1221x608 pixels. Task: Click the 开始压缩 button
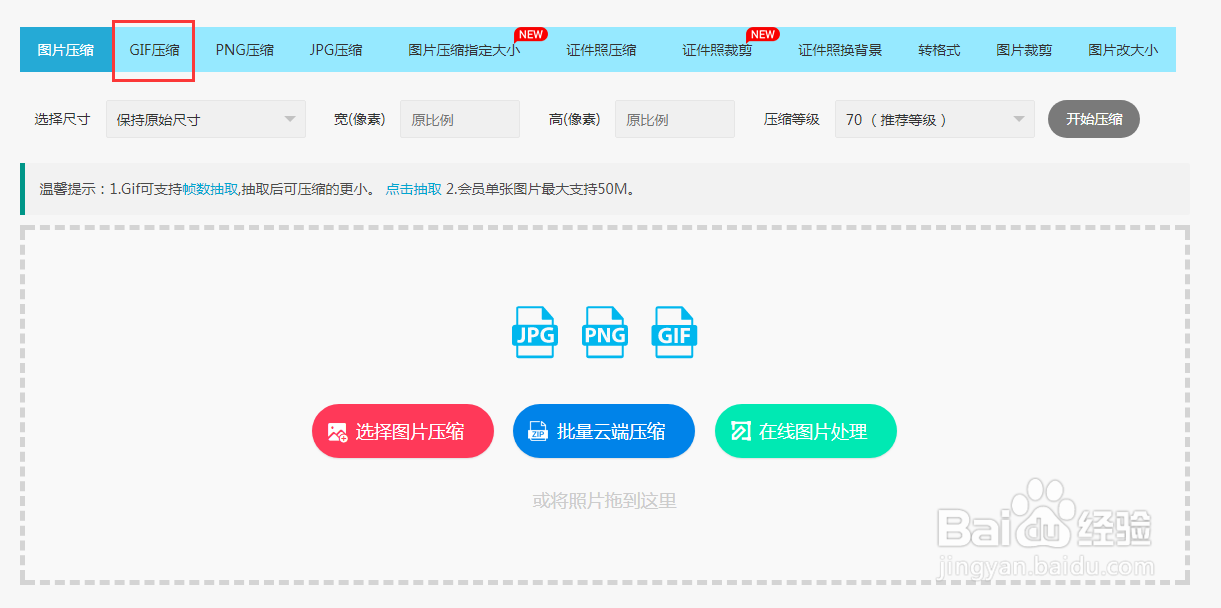point(1093,118)
